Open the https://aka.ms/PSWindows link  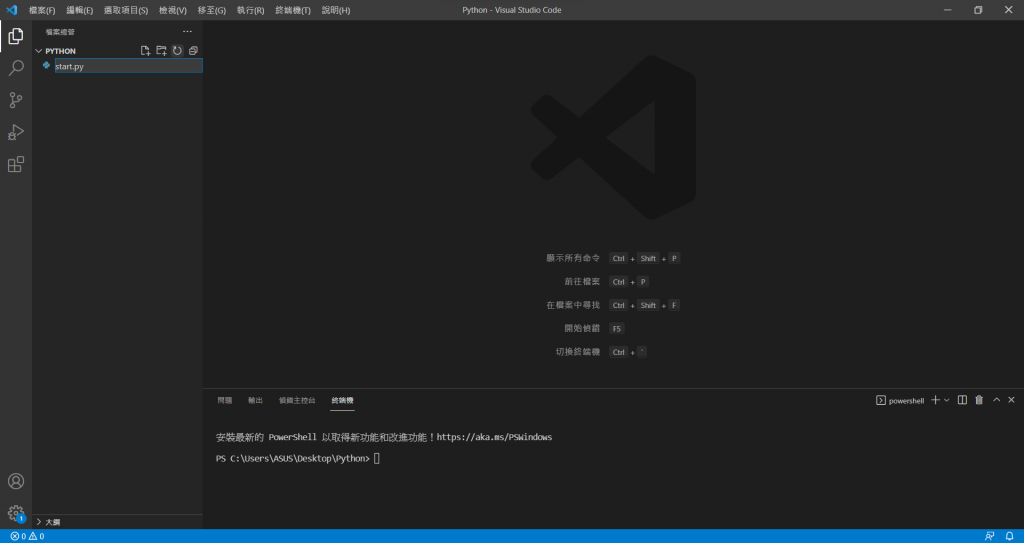494,437
